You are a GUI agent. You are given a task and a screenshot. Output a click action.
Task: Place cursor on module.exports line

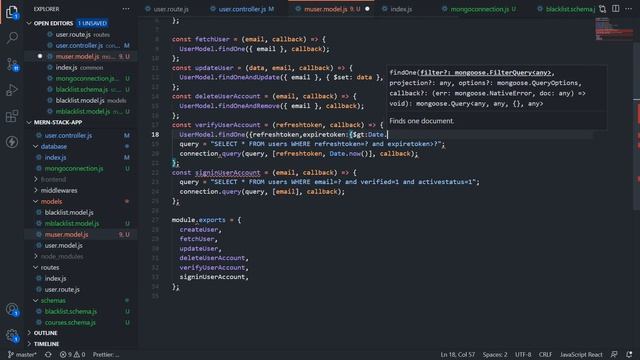pyautogui.click(x=206, y=220)
